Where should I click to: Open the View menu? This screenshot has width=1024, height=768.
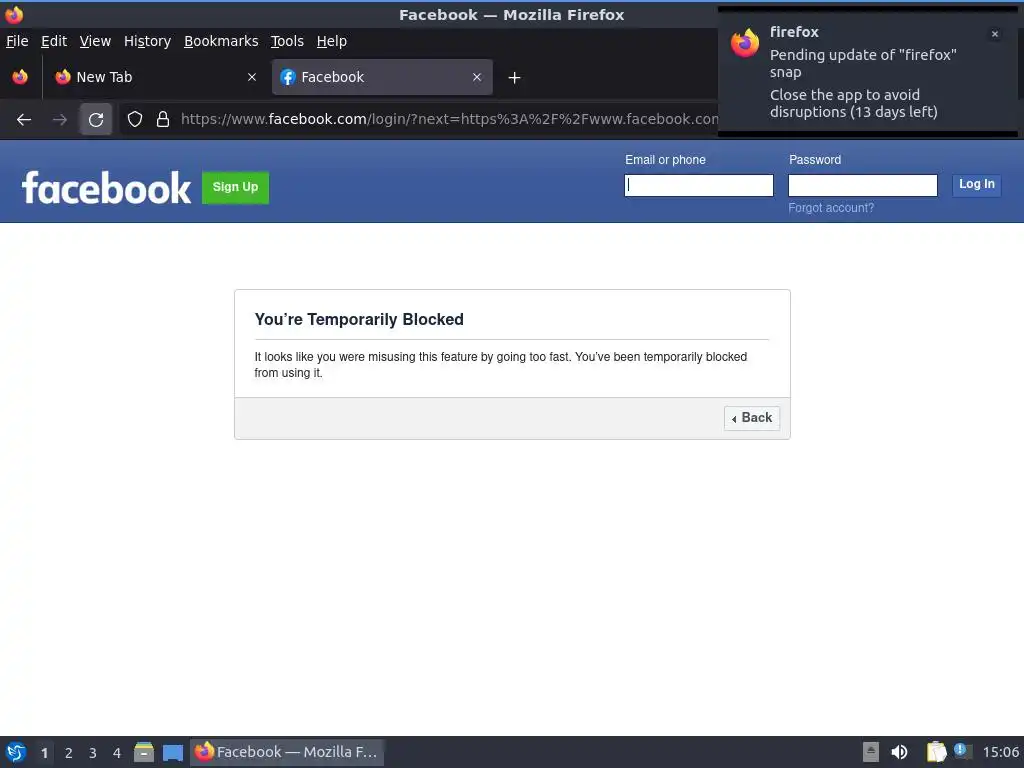pos(95,41)
